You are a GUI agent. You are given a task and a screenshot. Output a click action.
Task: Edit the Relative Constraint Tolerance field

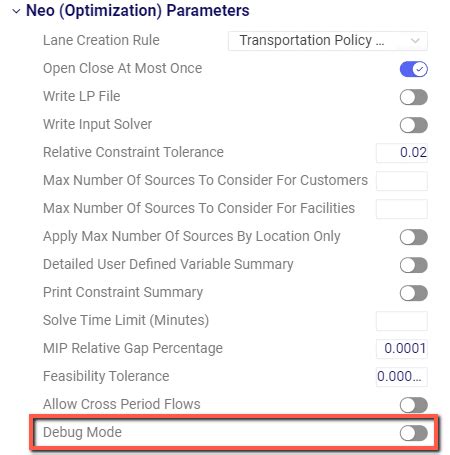[402, 153]
